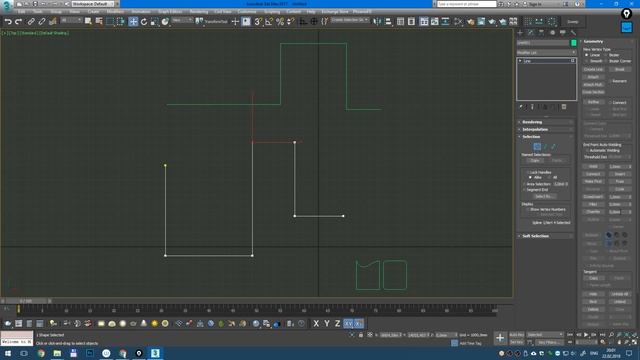This screenshot has height=360, width=640.
Task: Open the Rendering menu
Action: coord(199,12)
